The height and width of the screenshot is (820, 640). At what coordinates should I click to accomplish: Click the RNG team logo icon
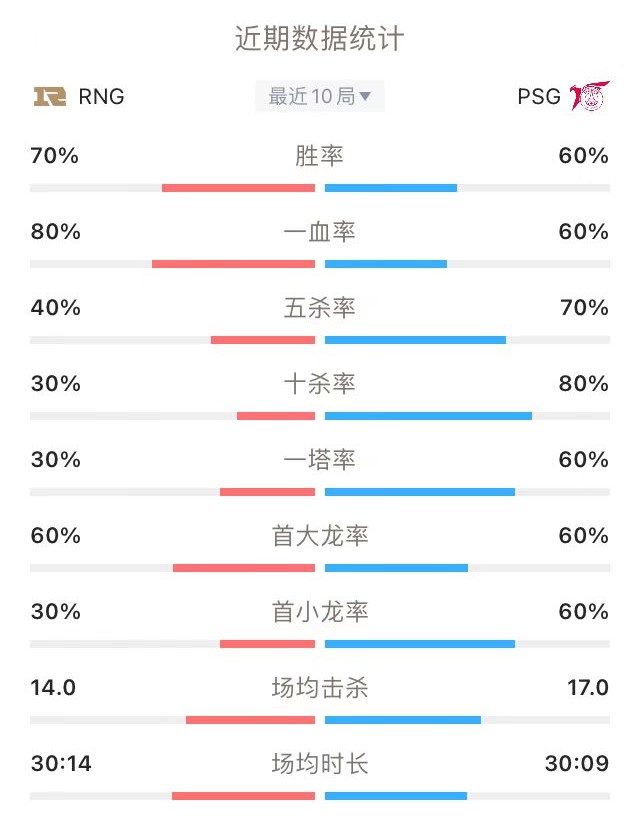(x=50, y=96)
